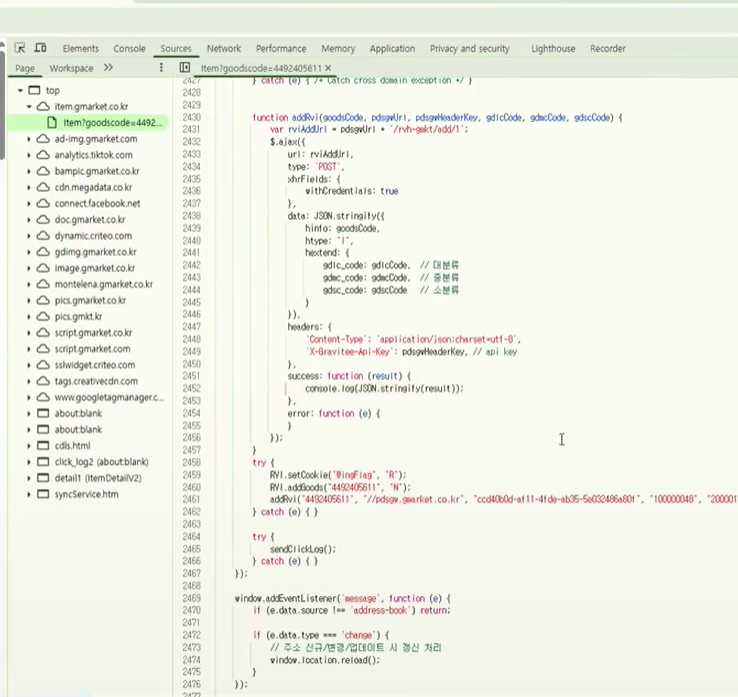Screen dimensions: 738x697
Task: Expand the script.gmarket.co.kr domain arrow
Action: [x=29, y=333]
